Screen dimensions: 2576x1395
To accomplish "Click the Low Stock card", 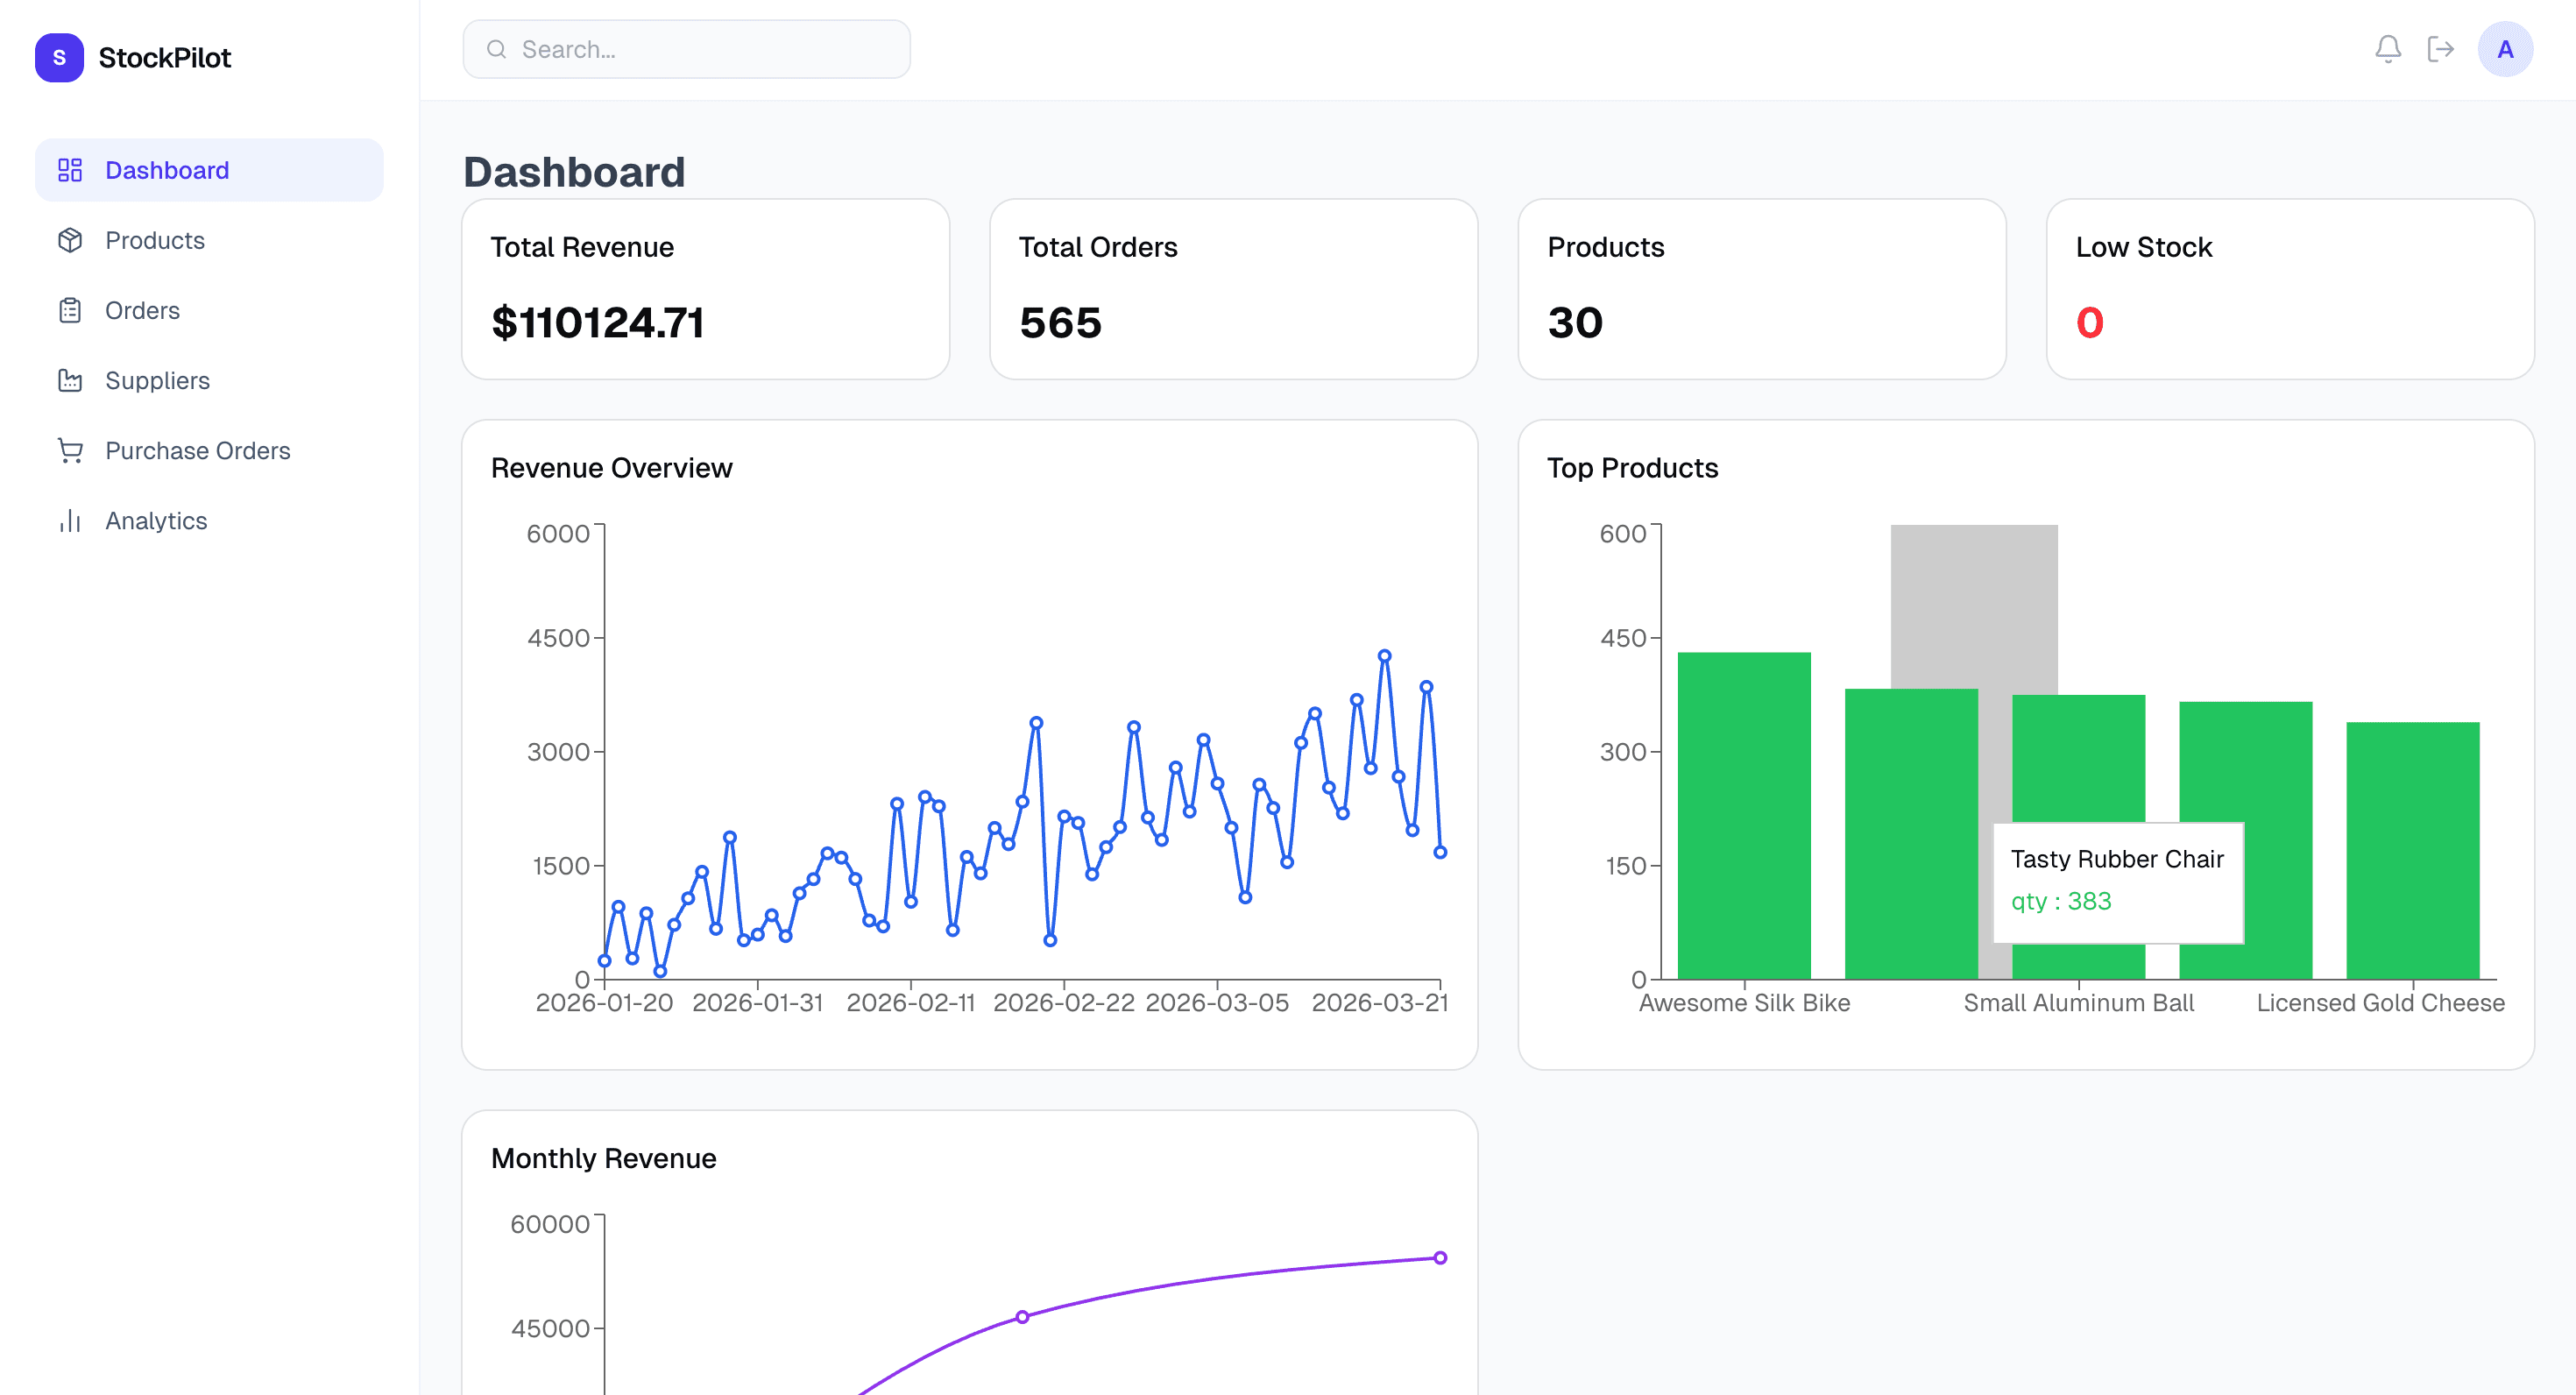I will (x=2290, y=289).
